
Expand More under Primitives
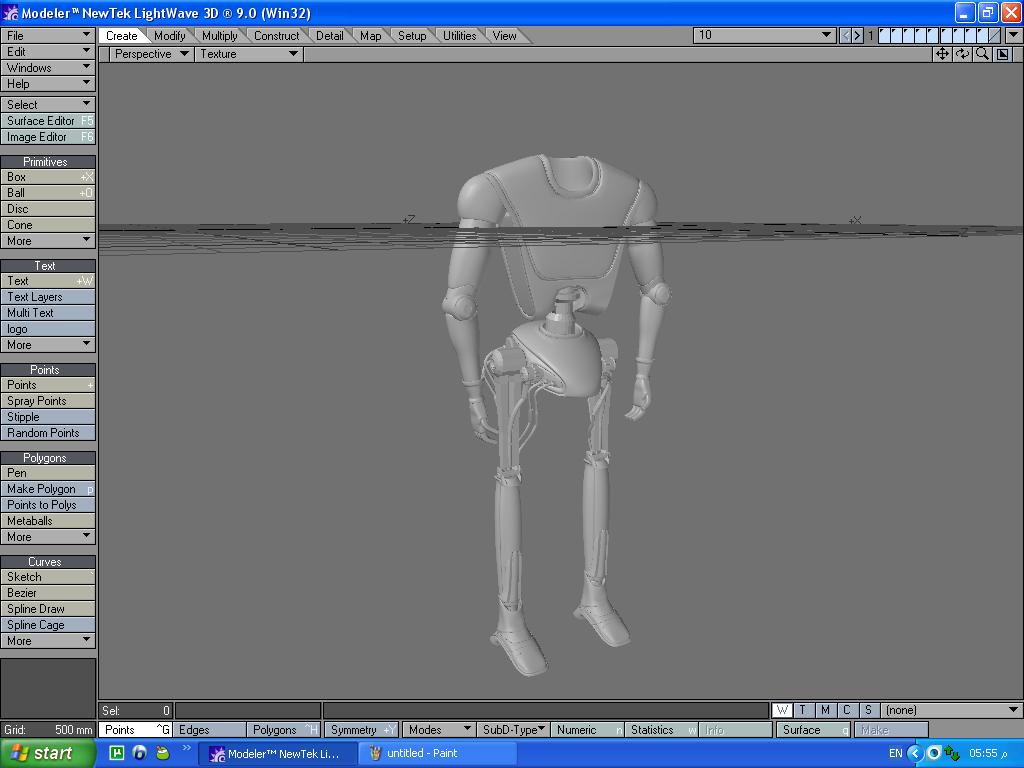coord(48,241)
